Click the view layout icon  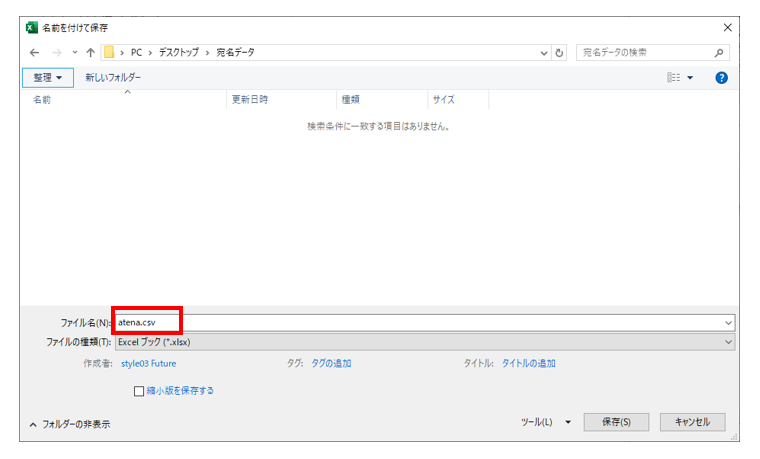click(x=675, y=77)
